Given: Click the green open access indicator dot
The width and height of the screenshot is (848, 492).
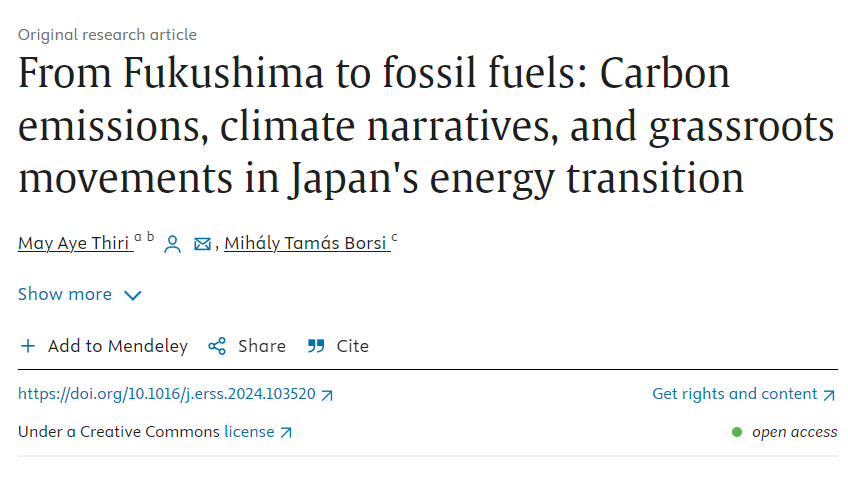Looking at the screenshot, I should click(737, 432).
